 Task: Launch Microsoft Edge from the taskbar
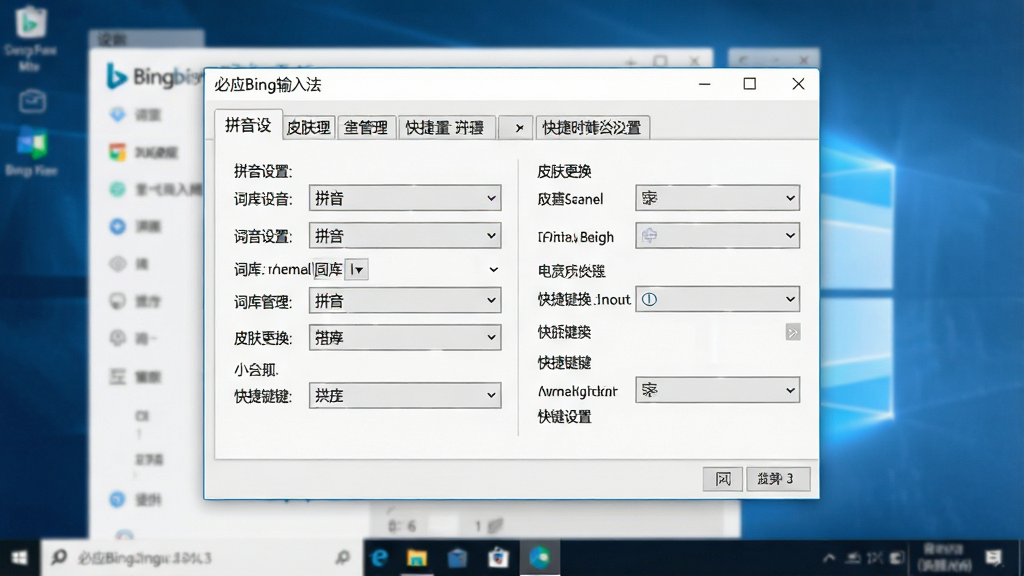[x=379, y=558]
